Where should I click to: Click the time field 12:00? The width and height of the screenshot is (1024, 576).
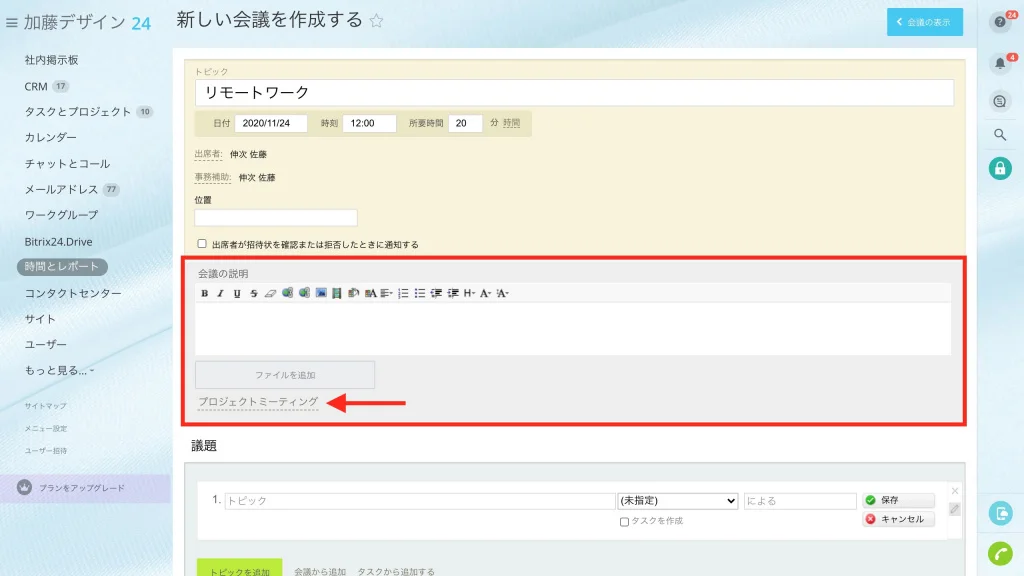369,123
